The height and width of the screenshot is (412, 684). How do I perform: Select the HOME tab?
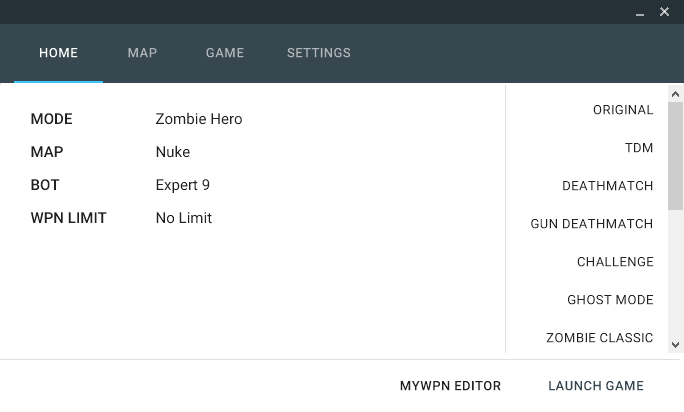tap(58, 53)
